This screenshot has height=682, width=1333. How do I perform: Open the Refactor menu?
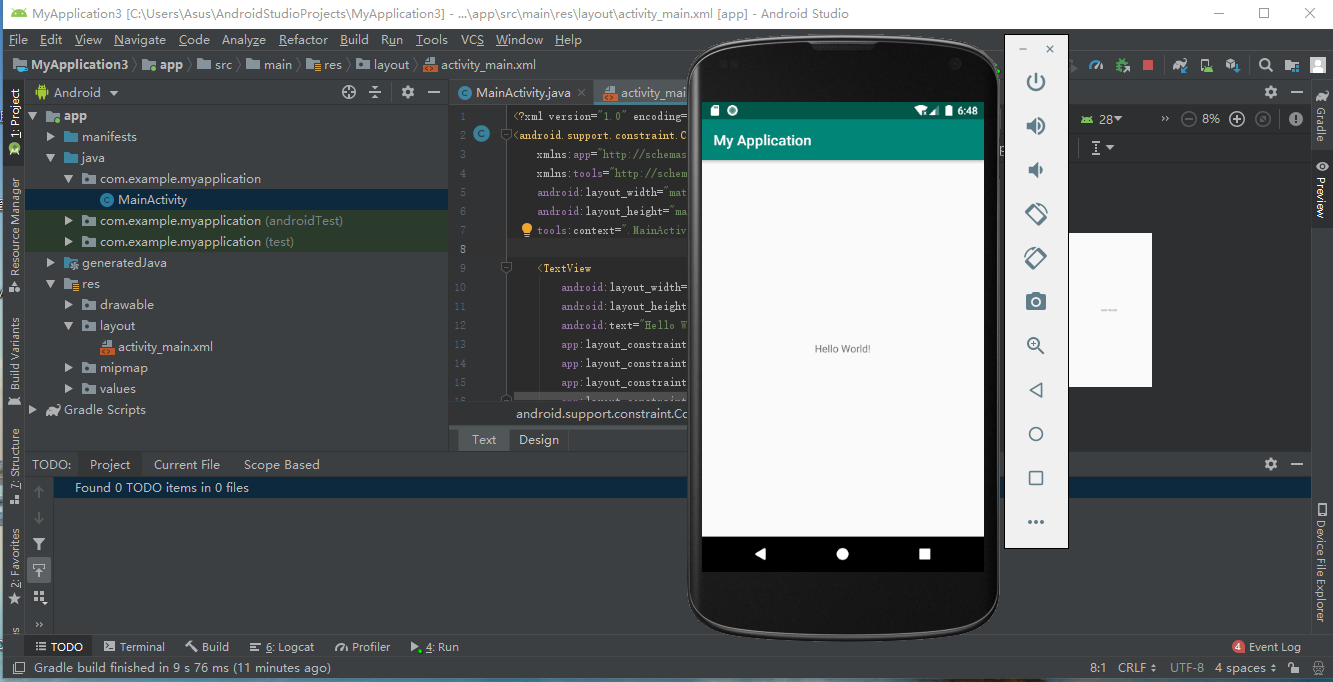(303, 40)
